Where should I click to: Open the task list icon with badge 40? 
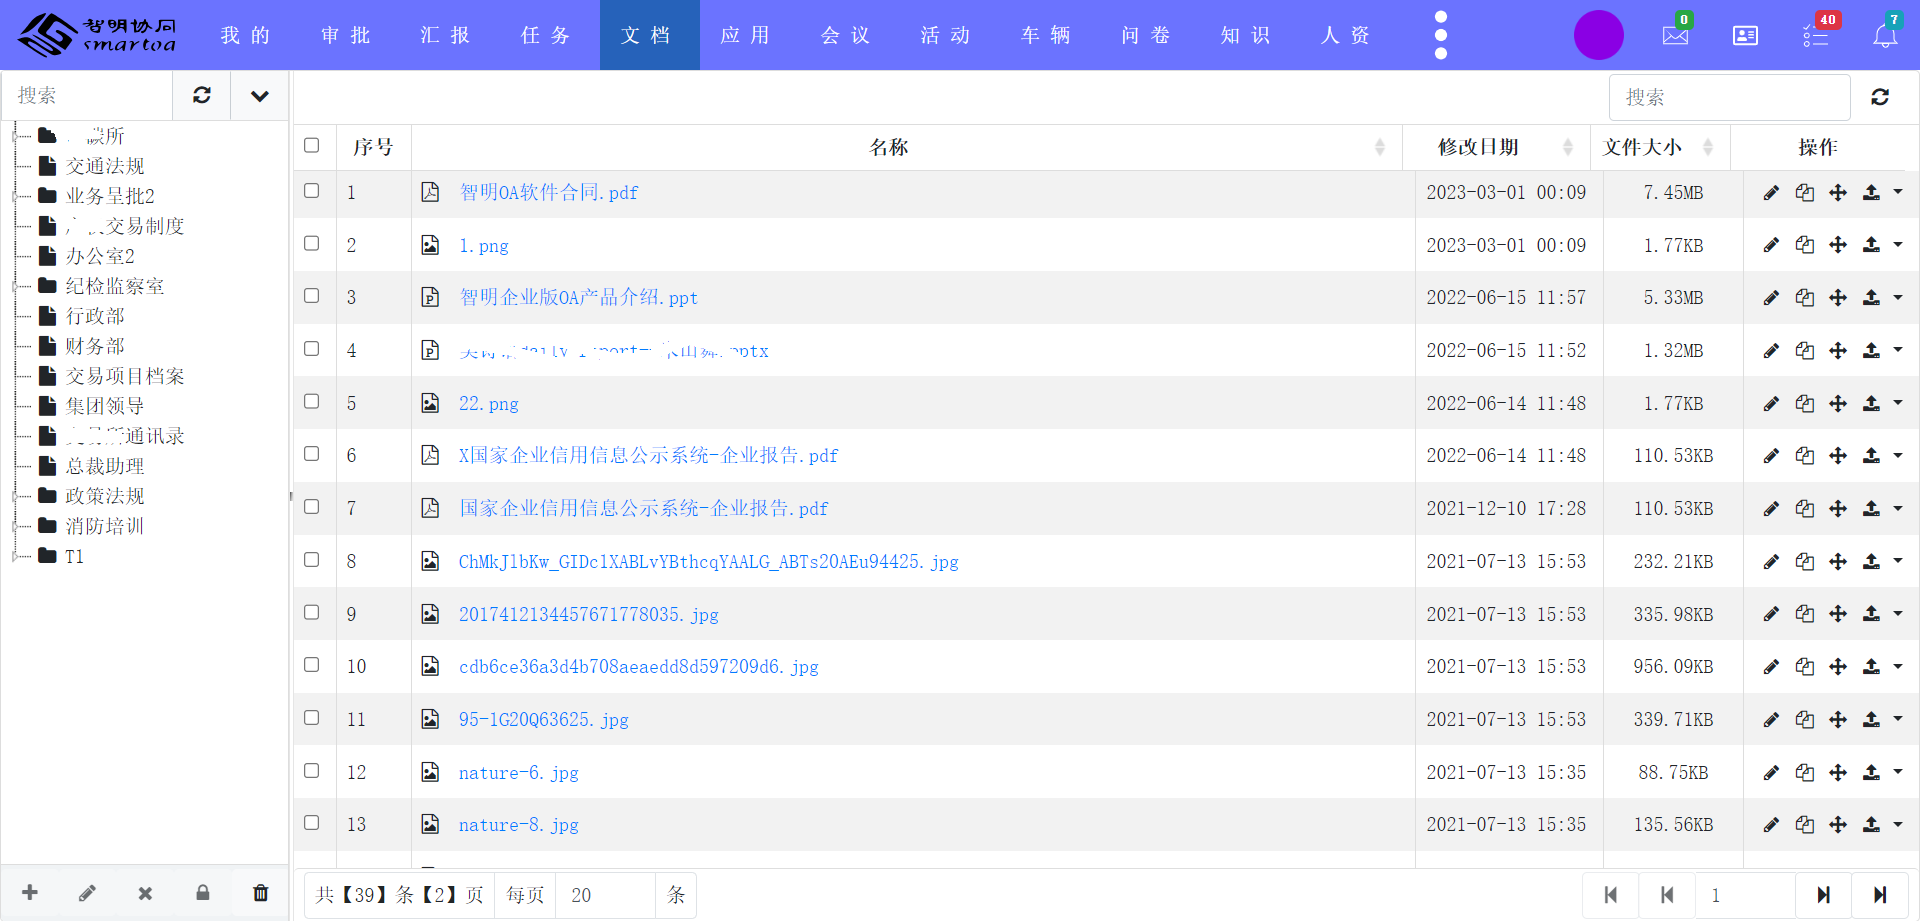(x=1816, y=35)
